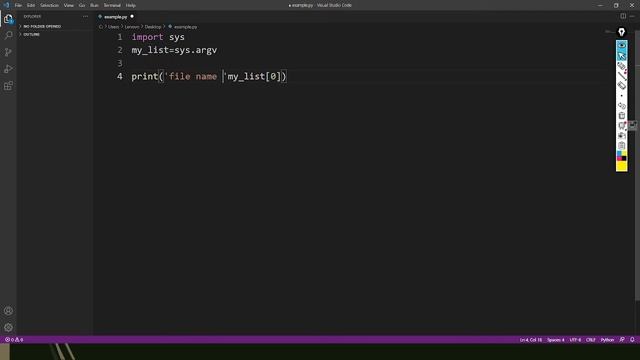The height and width of the screenshot is (360, 640).
Task: Click the VS Code logo icon in title bar
Action: (x=6, y=5)
